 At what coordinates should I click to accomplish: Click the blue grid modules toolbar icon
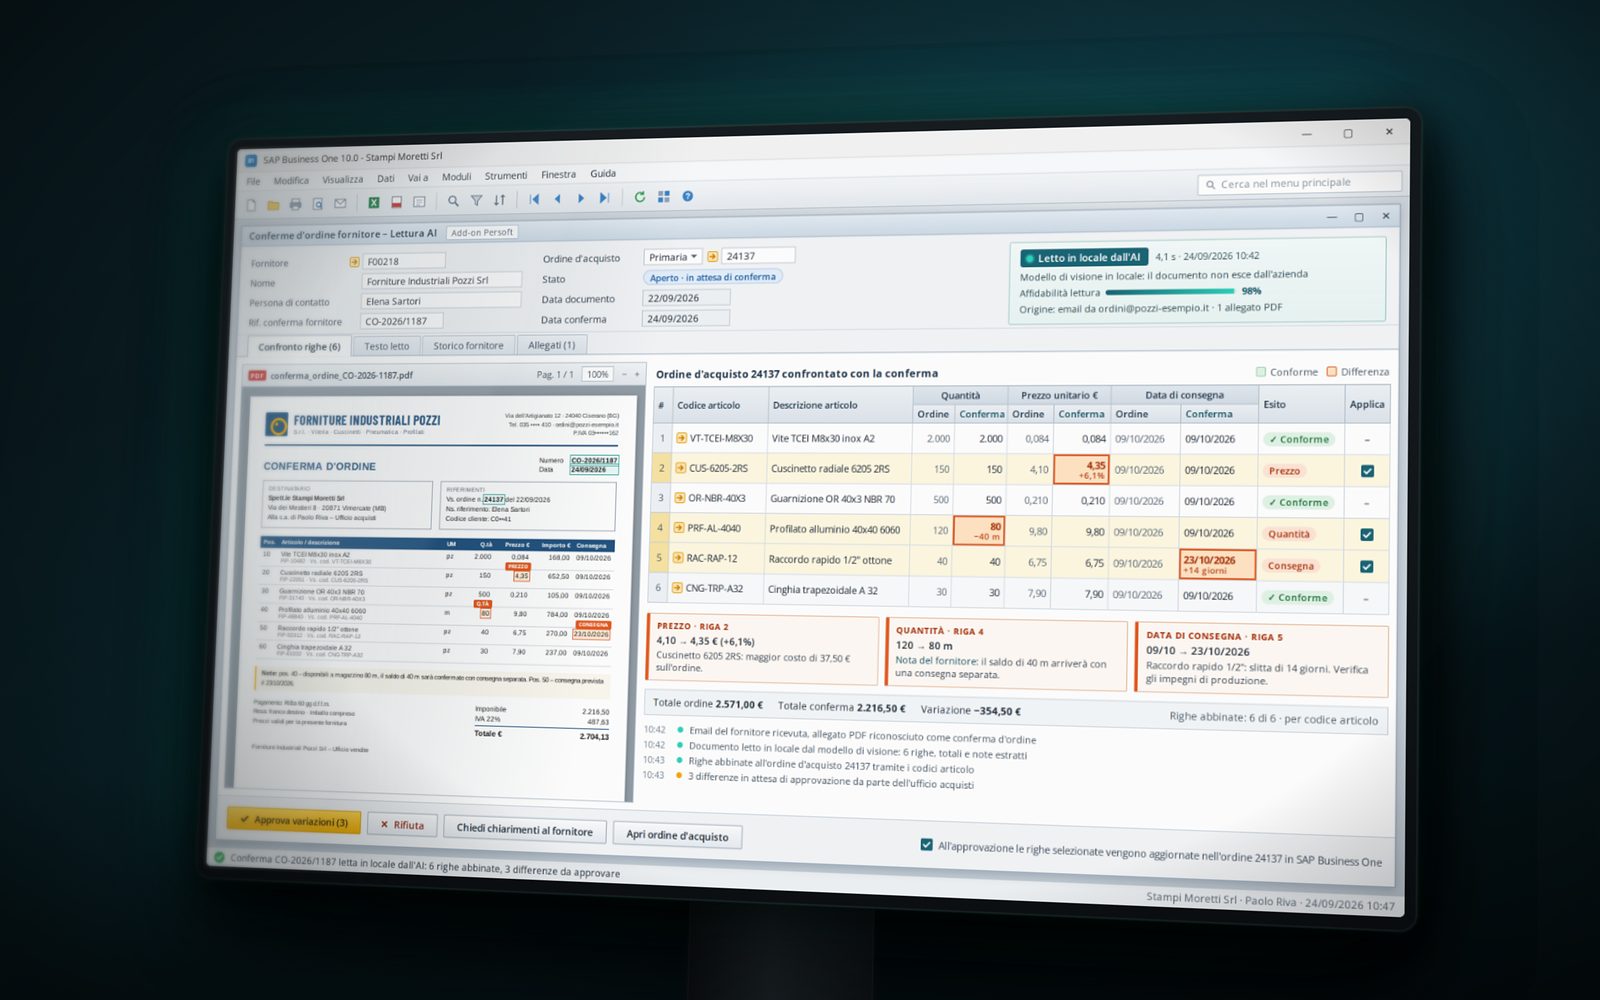pyautogui.click(x=664, y=197)
